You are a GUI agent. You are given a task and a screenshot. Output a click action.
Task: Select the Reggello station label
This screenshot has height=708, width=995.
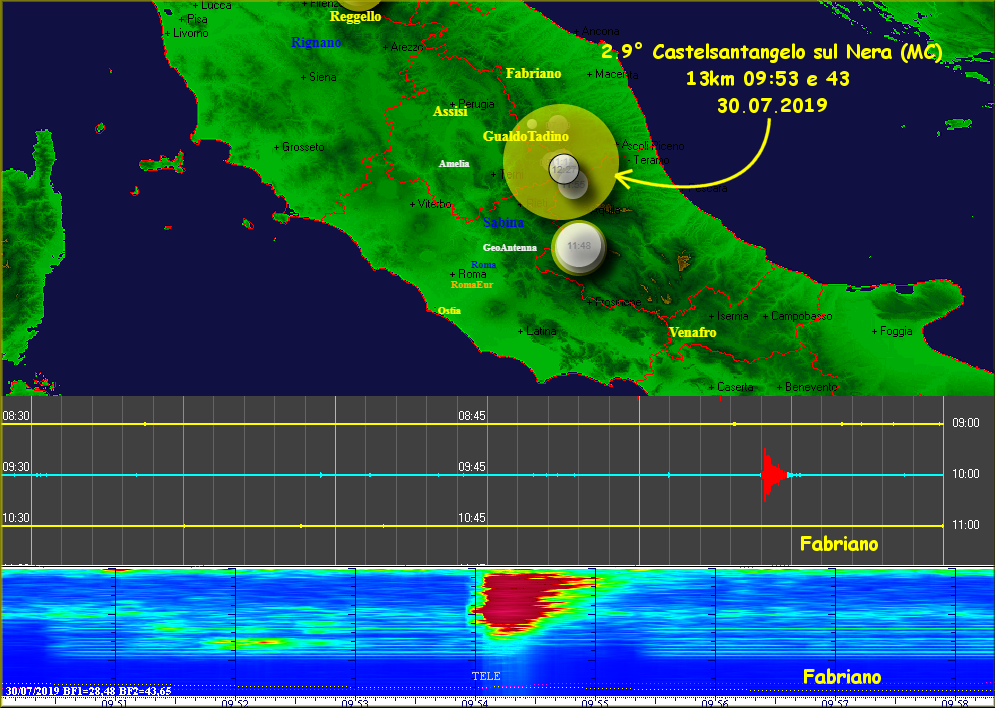pos(355,17)
